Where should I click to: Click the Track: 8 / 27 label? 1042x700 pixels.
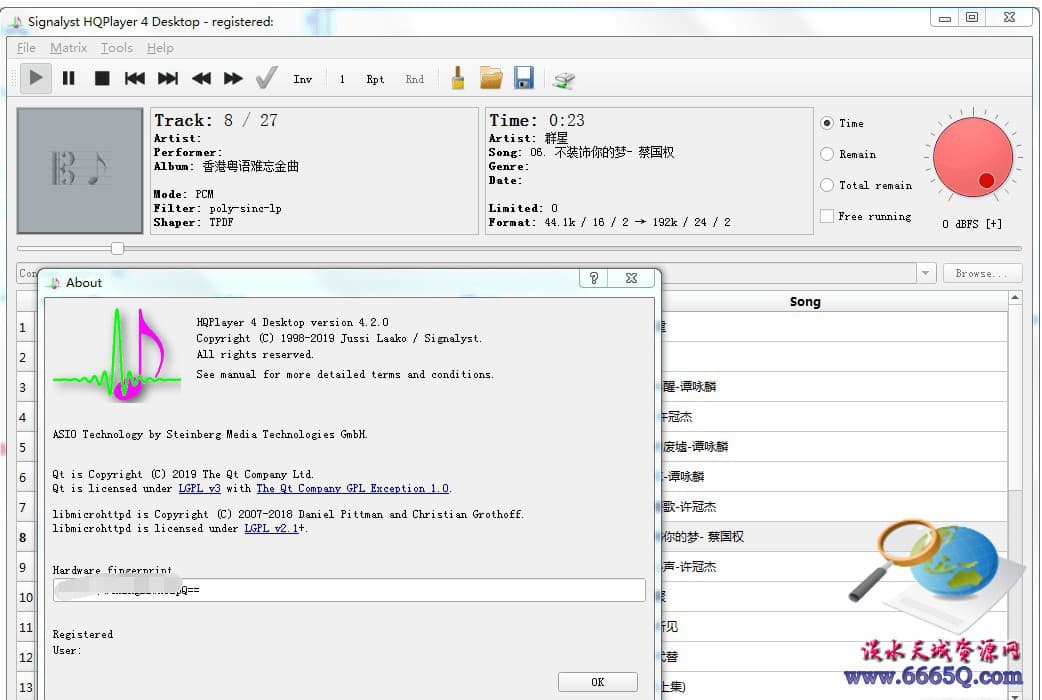pos(216,120)
